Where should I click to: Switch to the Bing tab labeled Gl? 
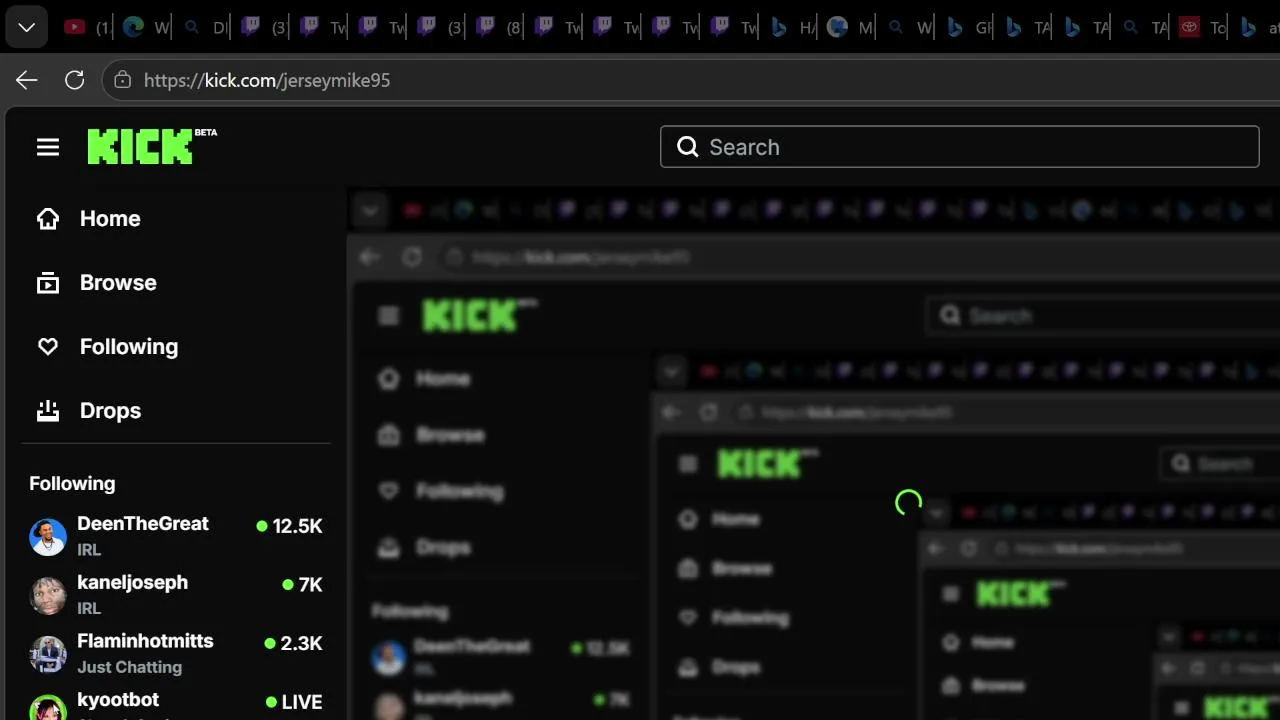coord(969,28)
